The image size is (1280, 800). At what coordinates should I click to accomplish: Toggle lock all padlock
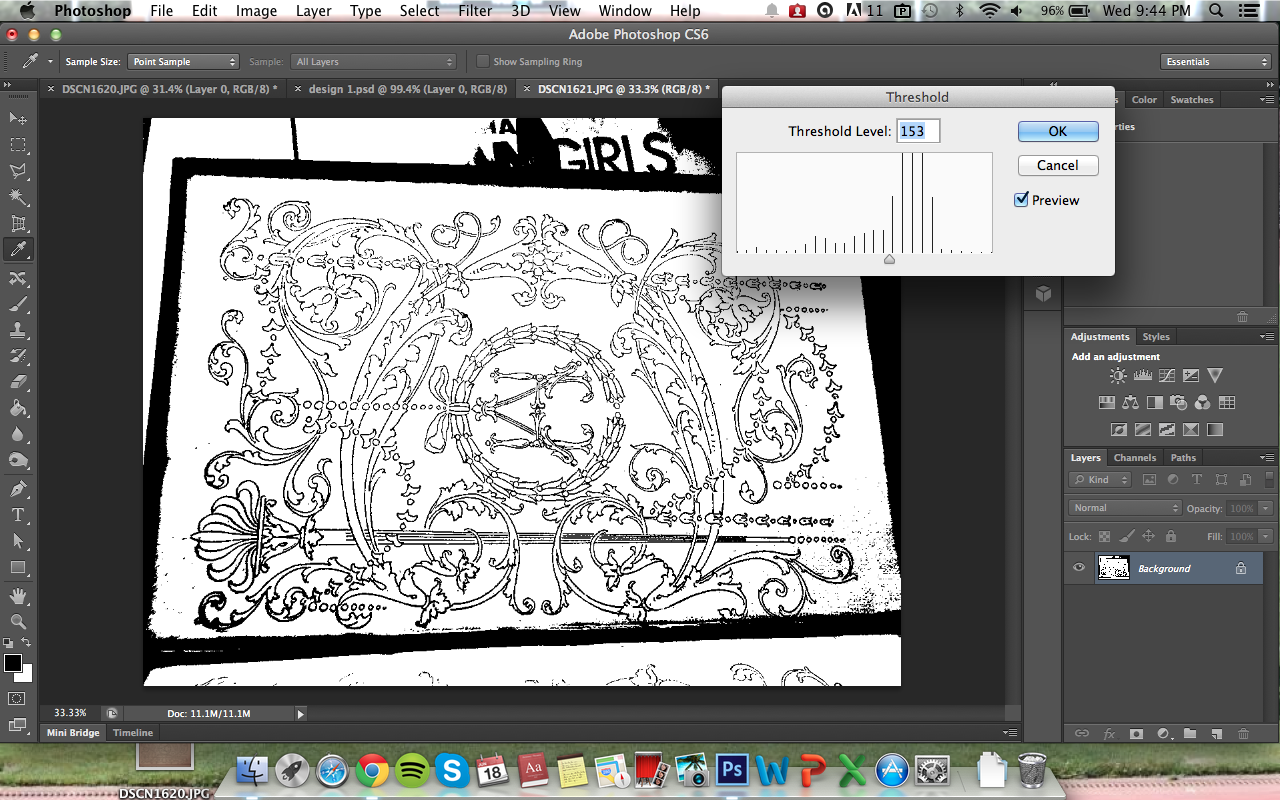[x=1170, y=536]
